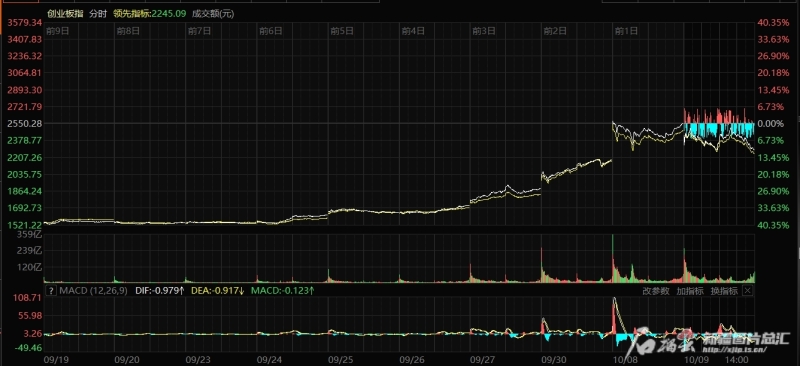Image resolution: width=800 pixels, height=366 pixels.
Task: Select the 前5日 day marker
Action: click(x=342, y=31)
